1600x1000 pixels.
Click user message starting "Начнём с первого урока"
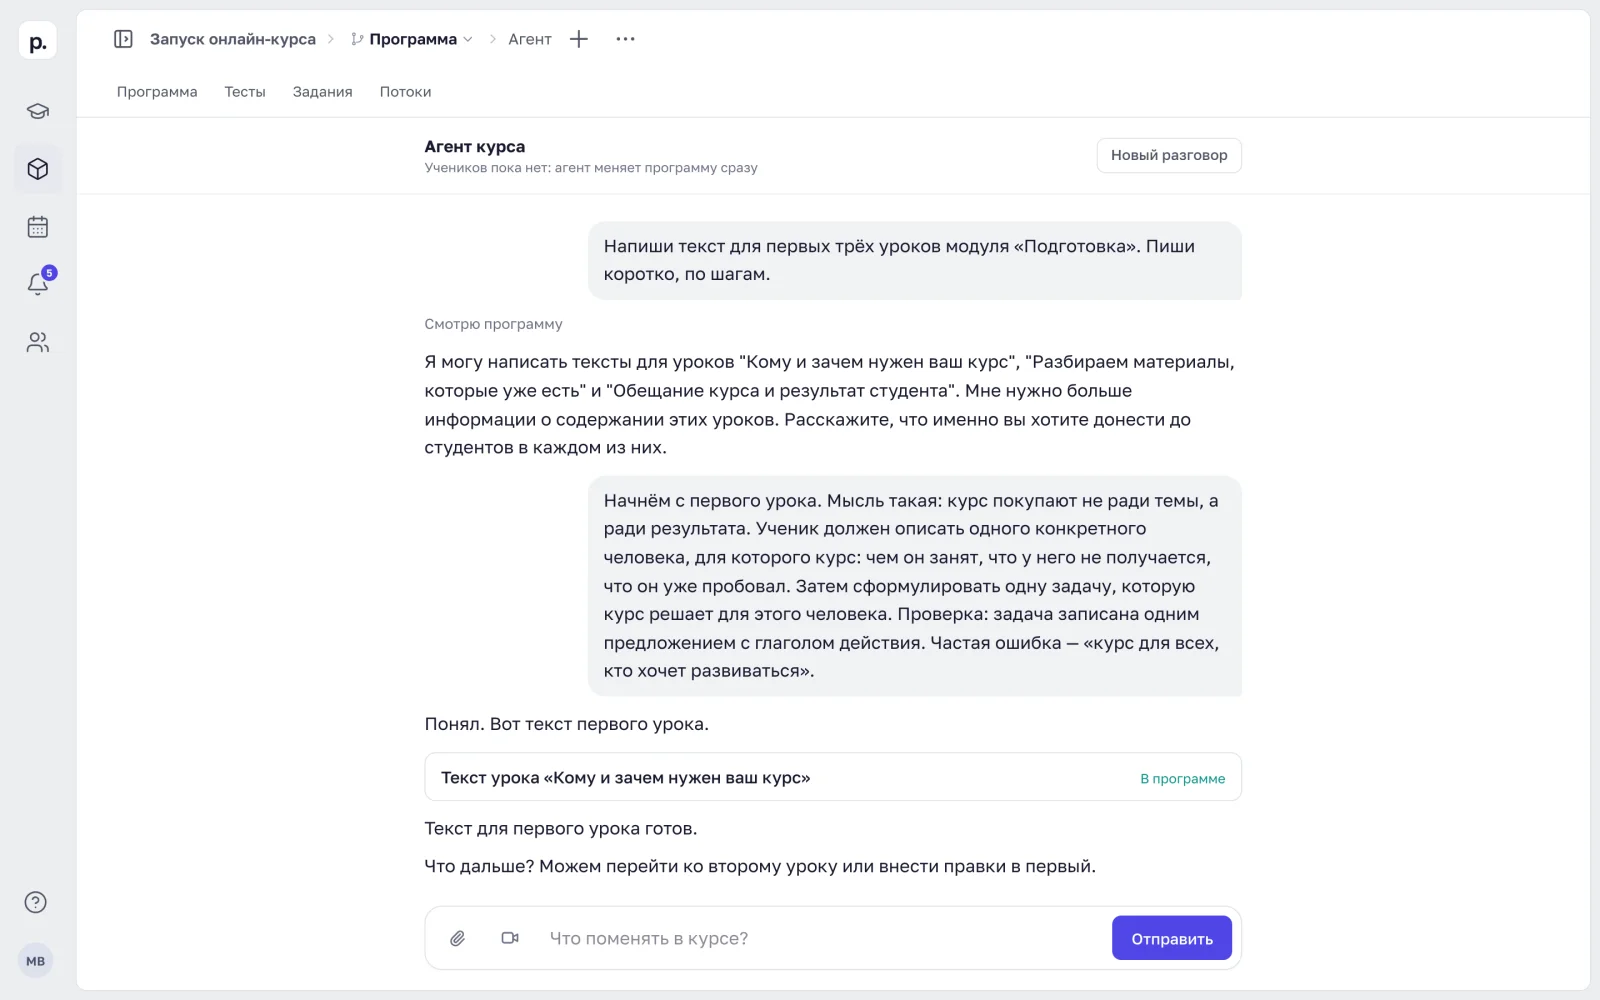click(x=915, y=586)
